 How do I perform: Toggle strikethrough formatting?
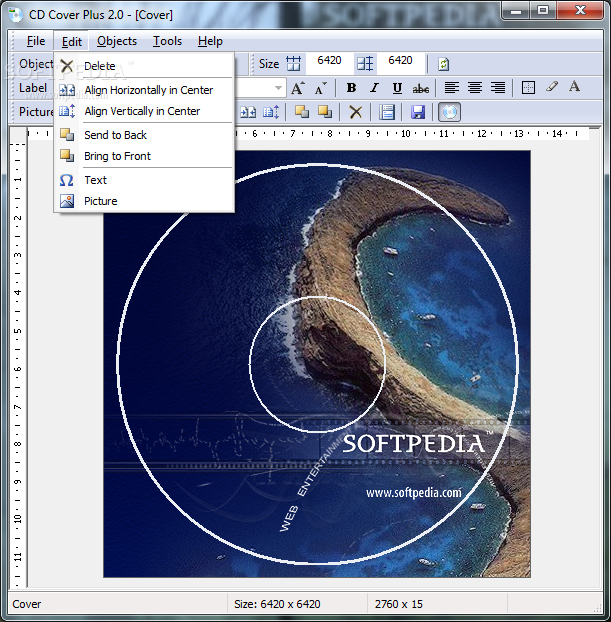(x=421, y=88)
